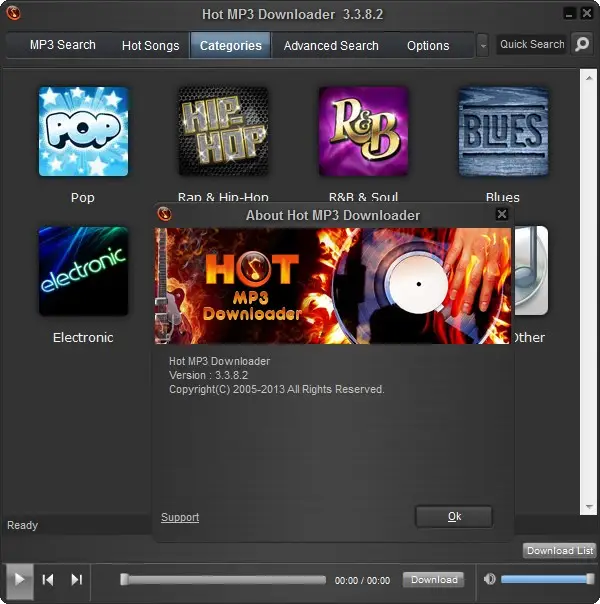
Task: Click the scrollbar up arrow
Action: (589, 78)
